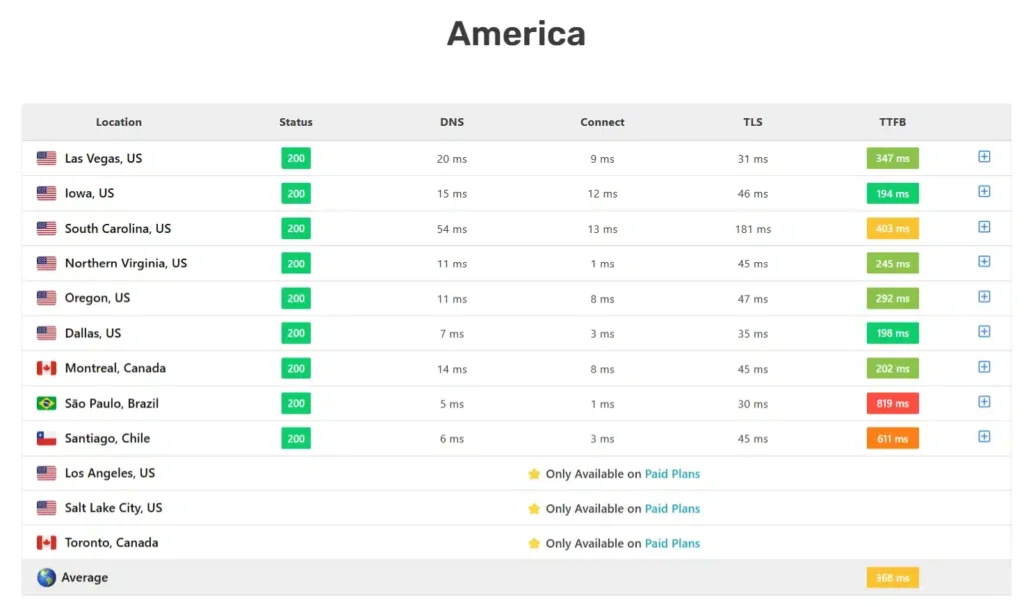
Task: Expand details for Iowa, US row
Action: pos(984,191)
